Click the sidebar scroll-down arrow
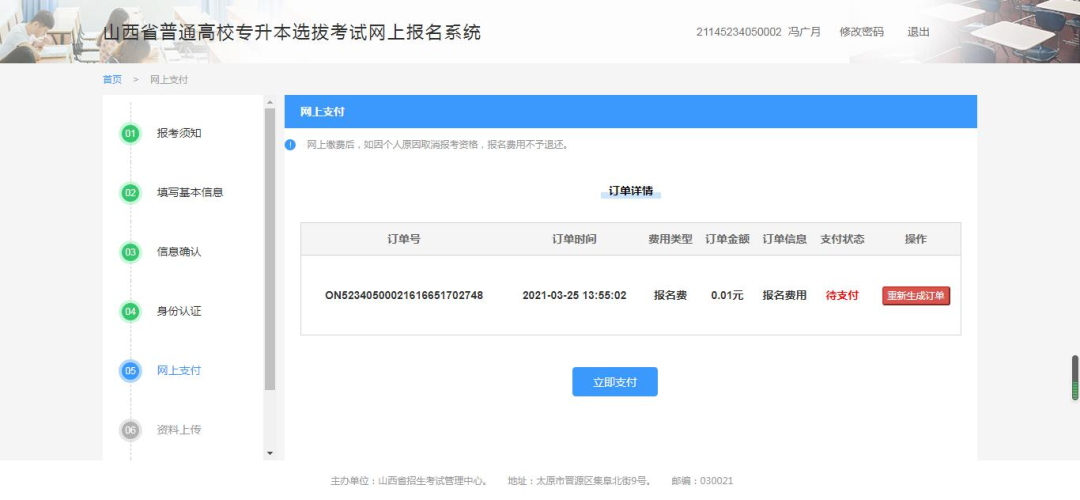1080x500 pixels. point(269,453)
